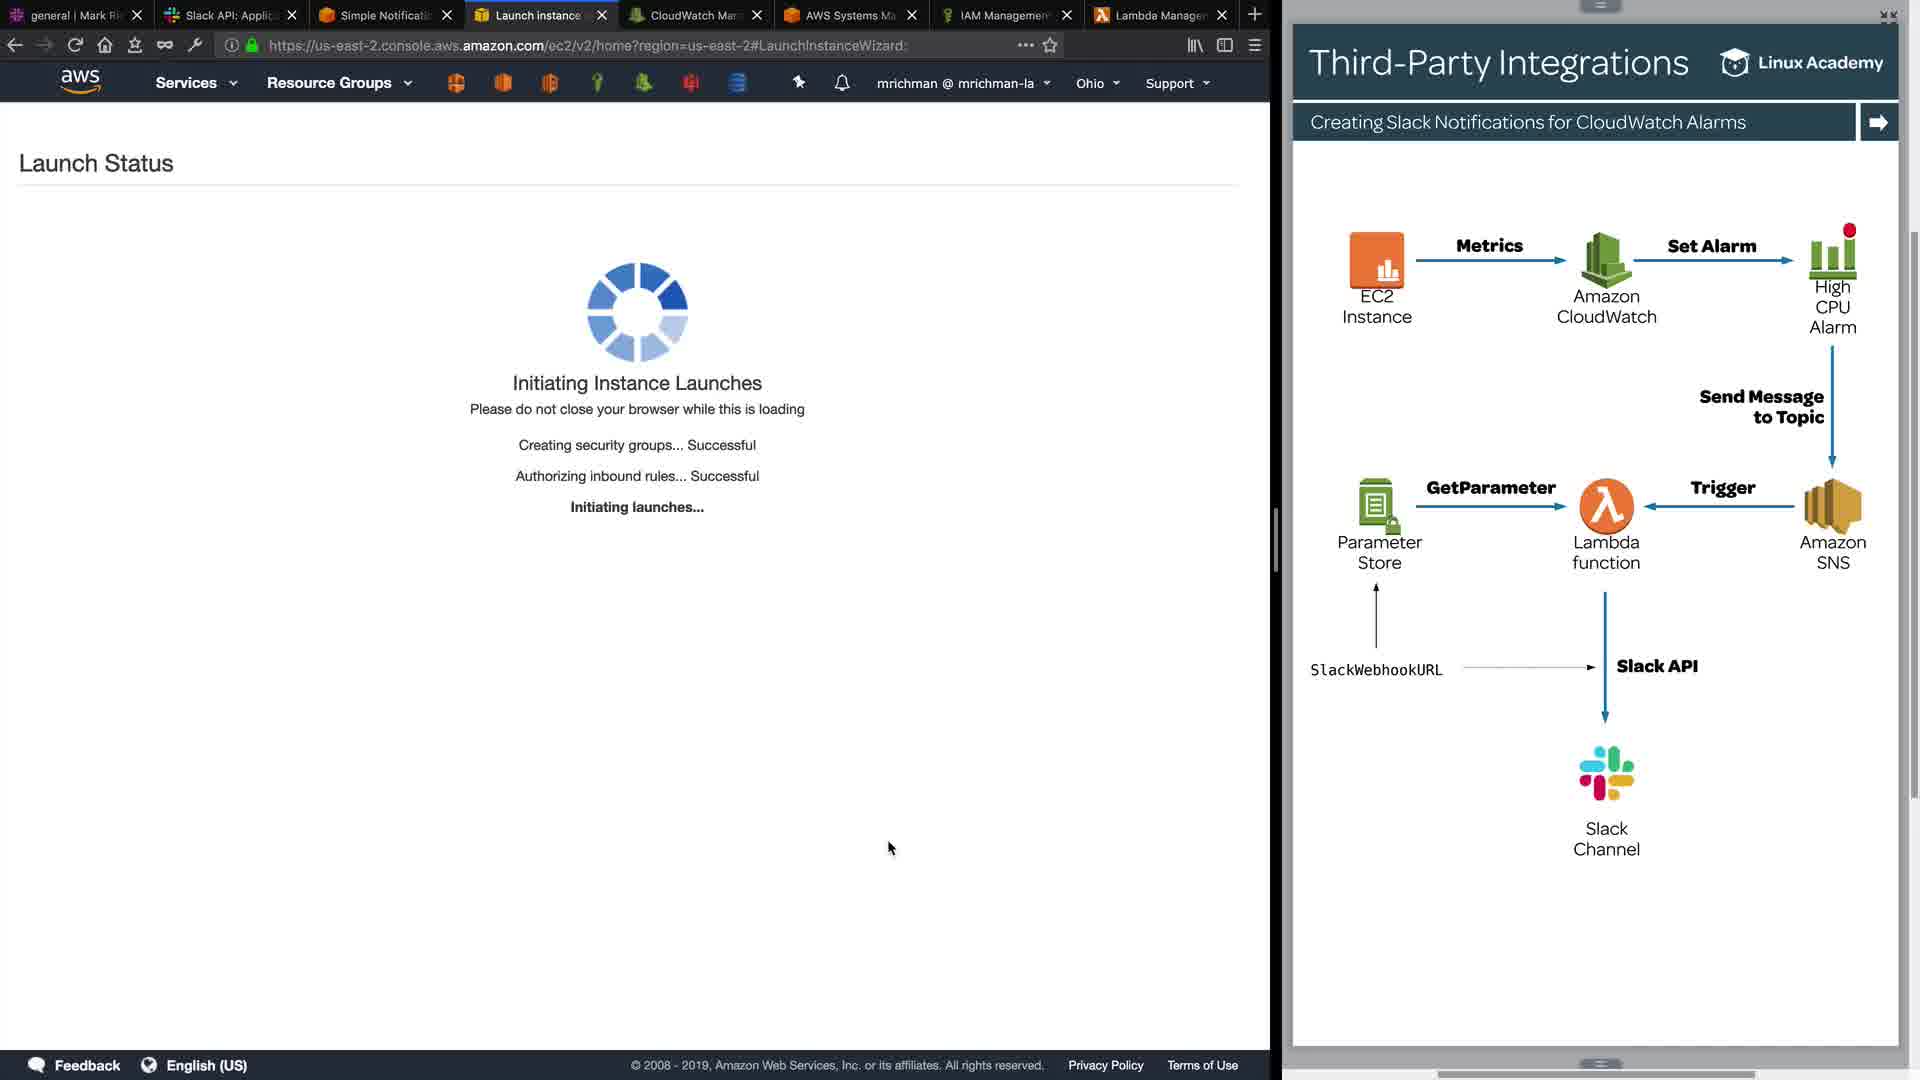Switch to the CloudWatch Management tab

coord(692,15)
